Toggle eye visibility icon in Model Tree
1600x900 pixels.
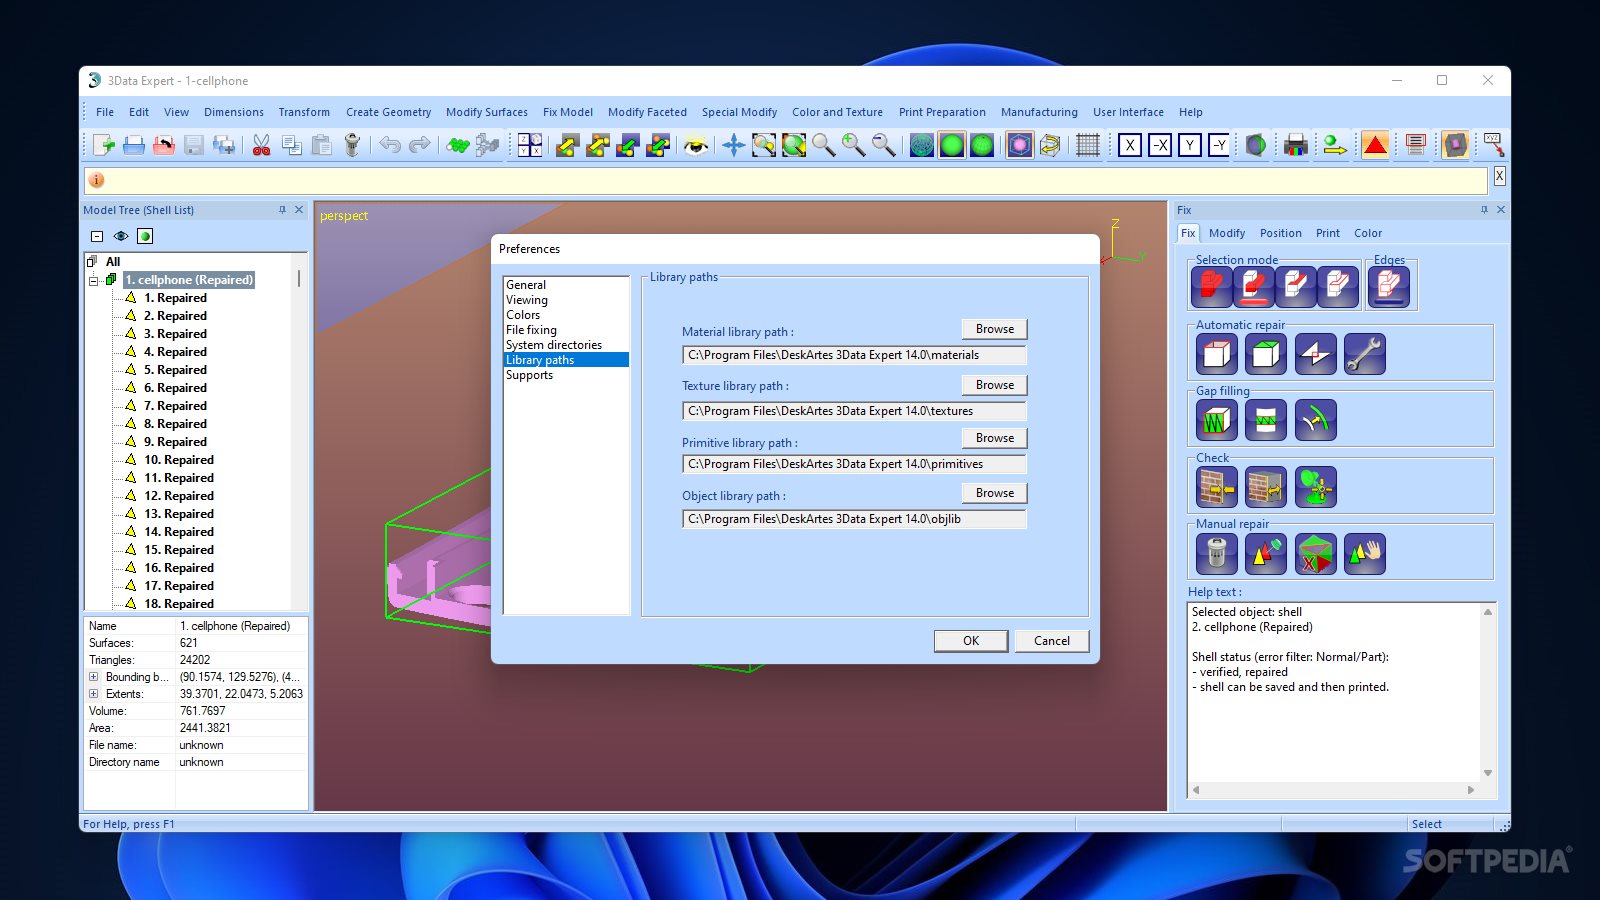(121, 236)
